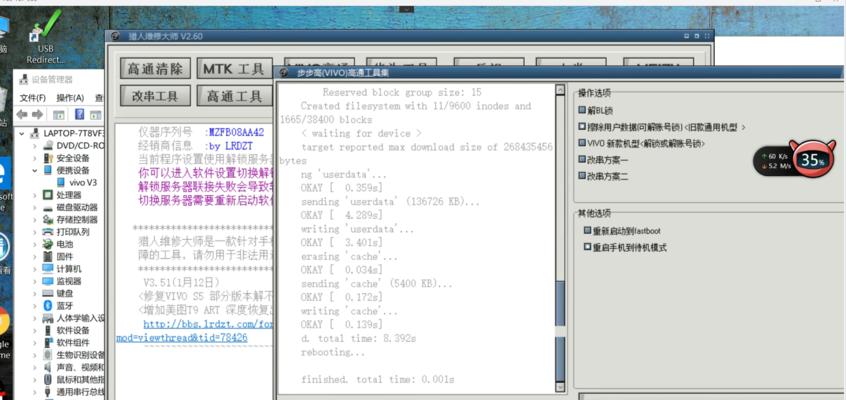Viewport: 846px width, 400px height.
Task: Select the vivo V3 device icon
Action: pyautogui.click(x=60, y=182)
